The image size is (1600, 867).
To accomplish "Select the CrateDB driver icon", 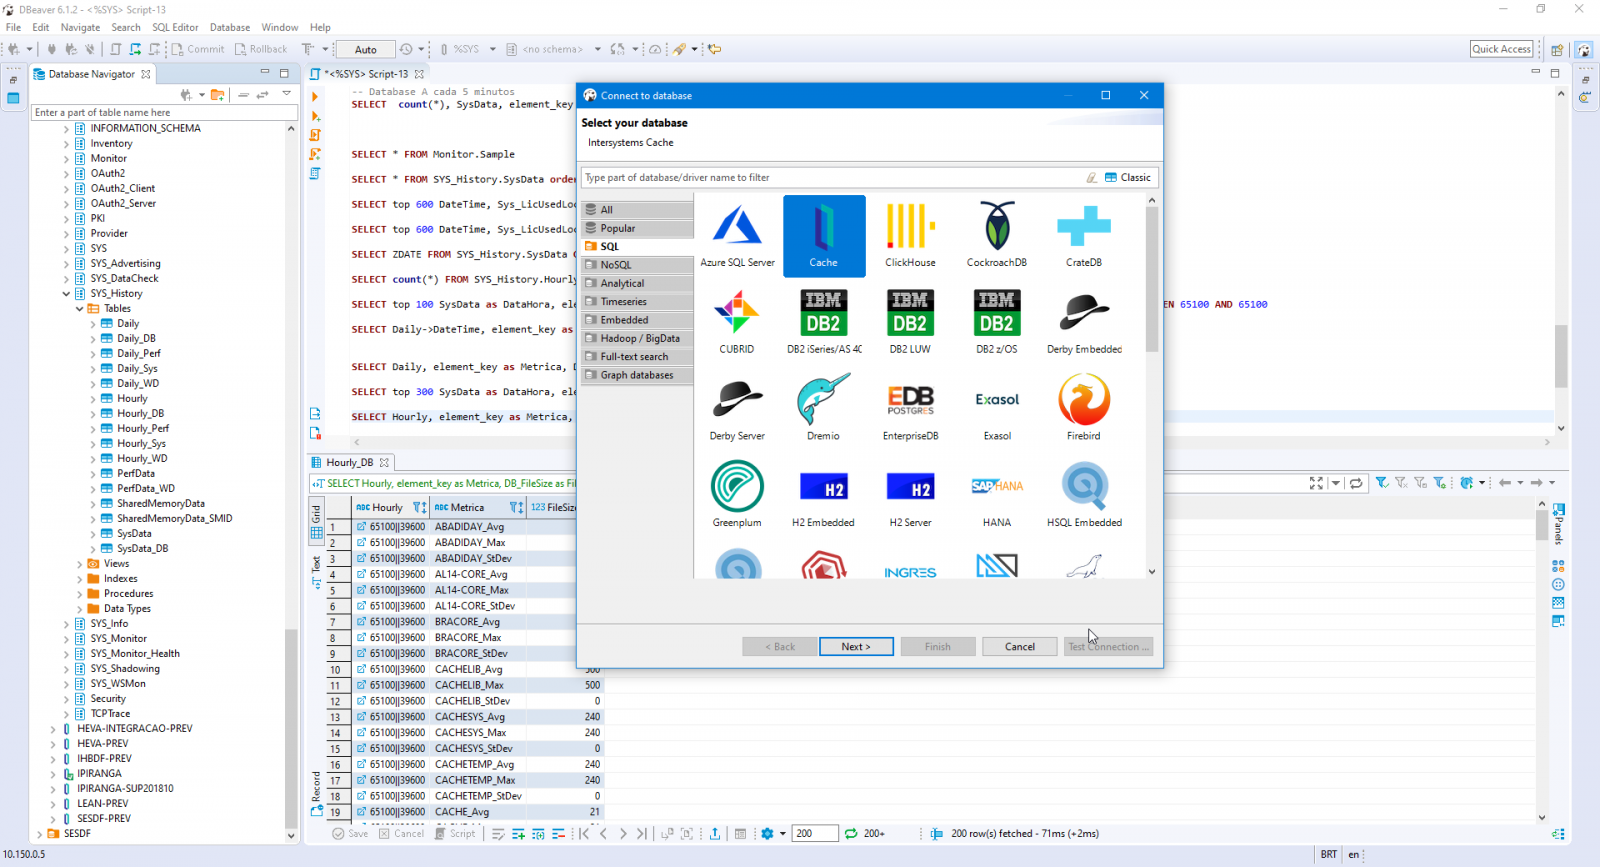I will point(1084,236).
